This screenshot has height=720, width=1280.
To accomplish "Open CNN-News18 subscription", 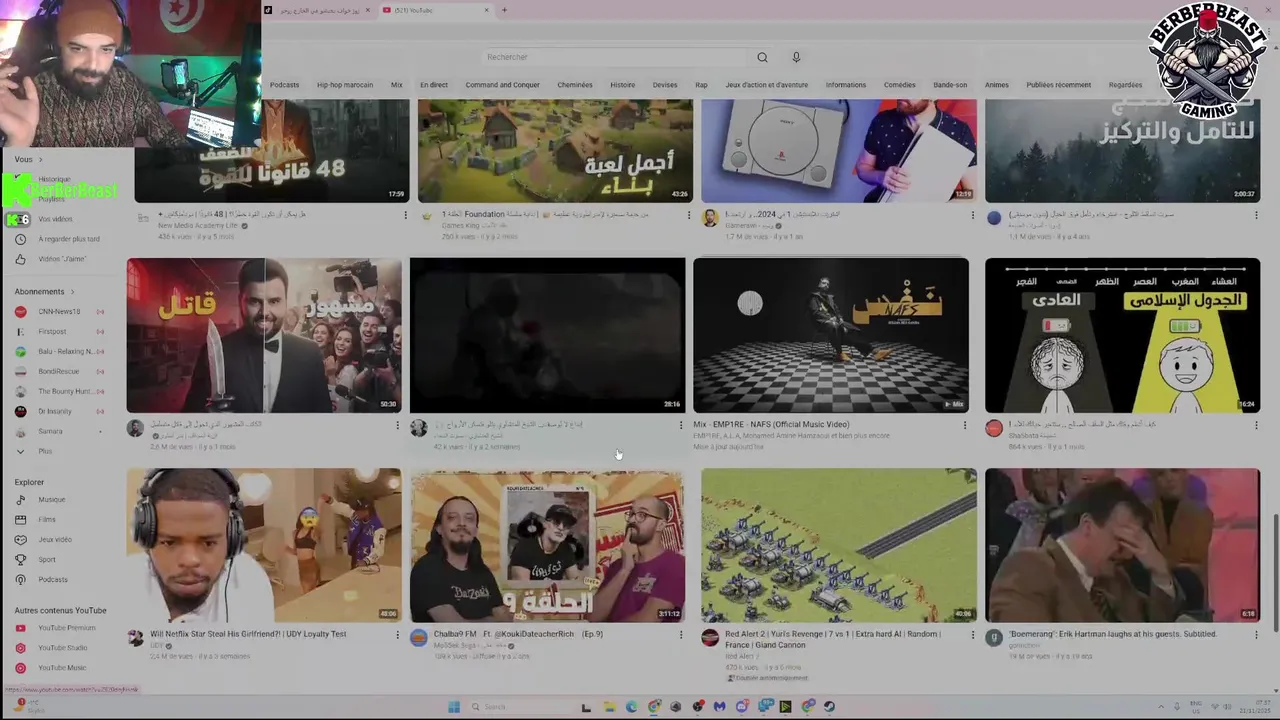I will point(59,312).
